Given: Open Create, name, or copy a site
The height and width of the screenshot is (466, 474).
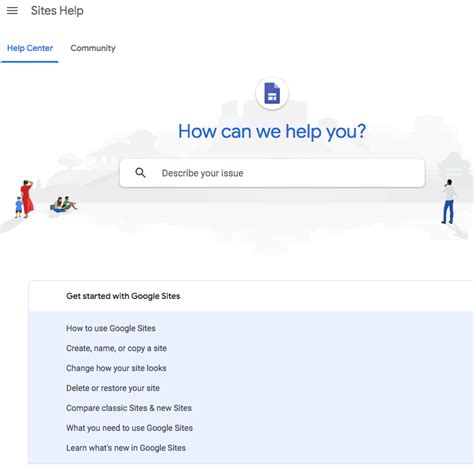Looking at the screenshot, I should (116, 348).
